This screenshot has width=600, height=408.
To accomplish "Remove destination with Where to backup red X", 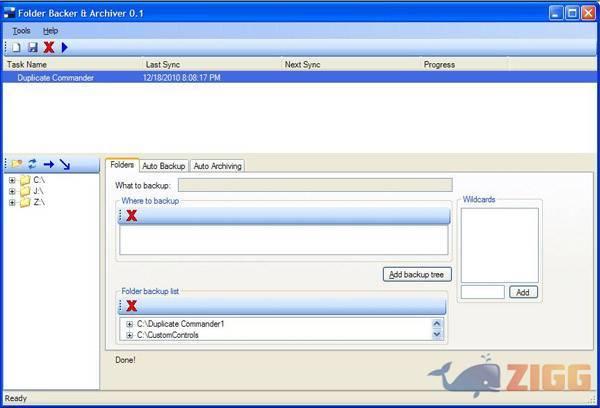I will 132,215.
